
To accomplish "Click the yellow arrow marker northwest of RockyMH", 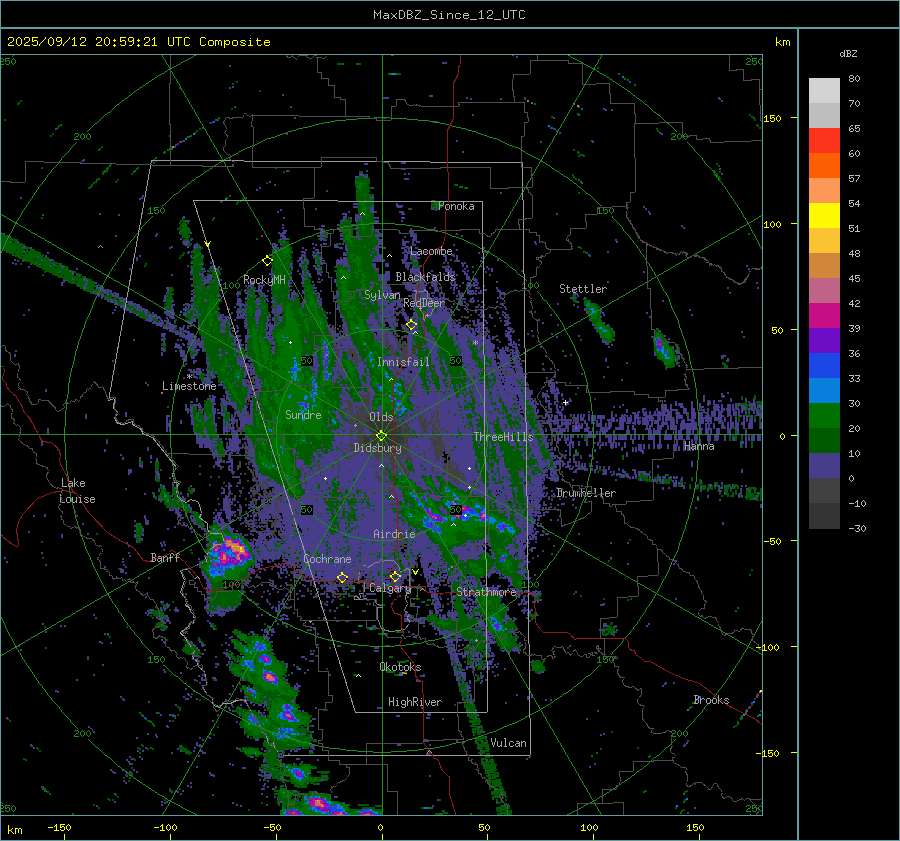I will pyautogui.click(x=208, y=244).
